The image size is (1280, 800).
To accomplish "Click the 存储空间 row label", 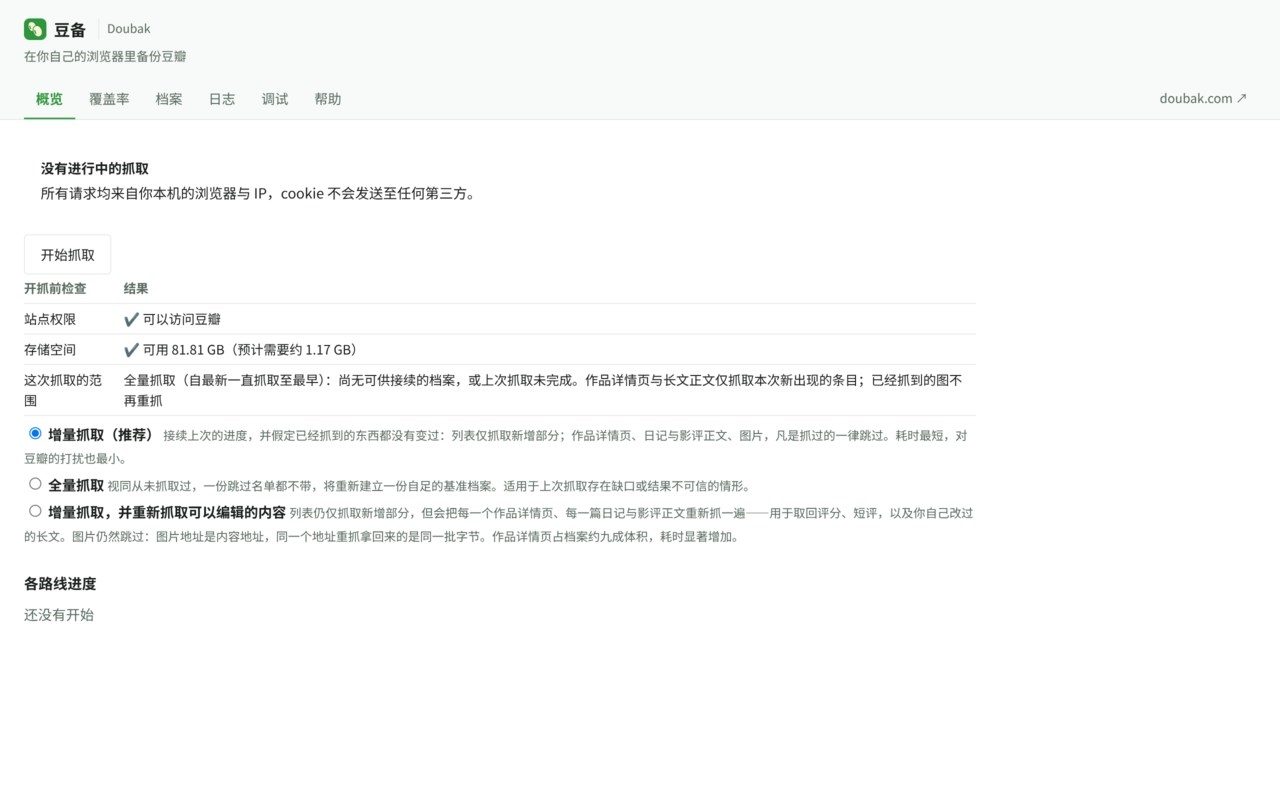I will [x=50, y=350].
